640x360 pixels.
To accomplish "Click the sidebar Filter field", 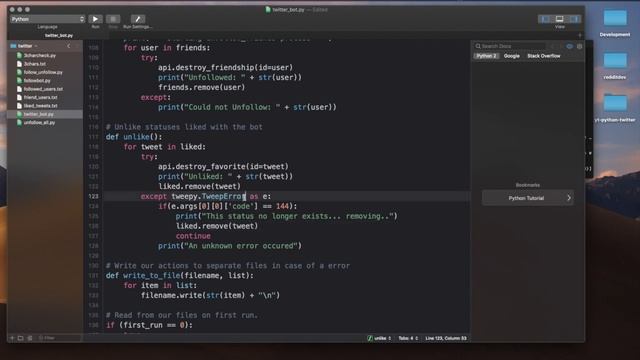I will (59, 338).
